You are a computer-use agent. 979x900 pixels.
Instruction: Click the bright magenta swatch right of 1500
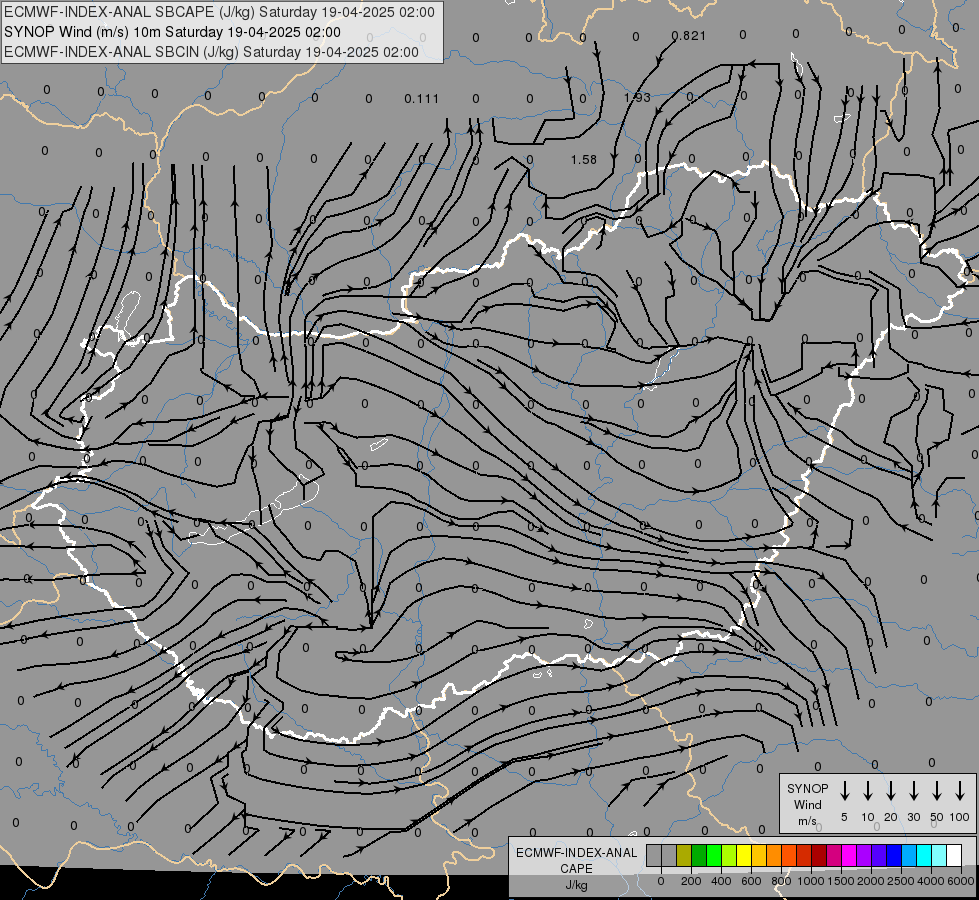(x=849, y=855)
